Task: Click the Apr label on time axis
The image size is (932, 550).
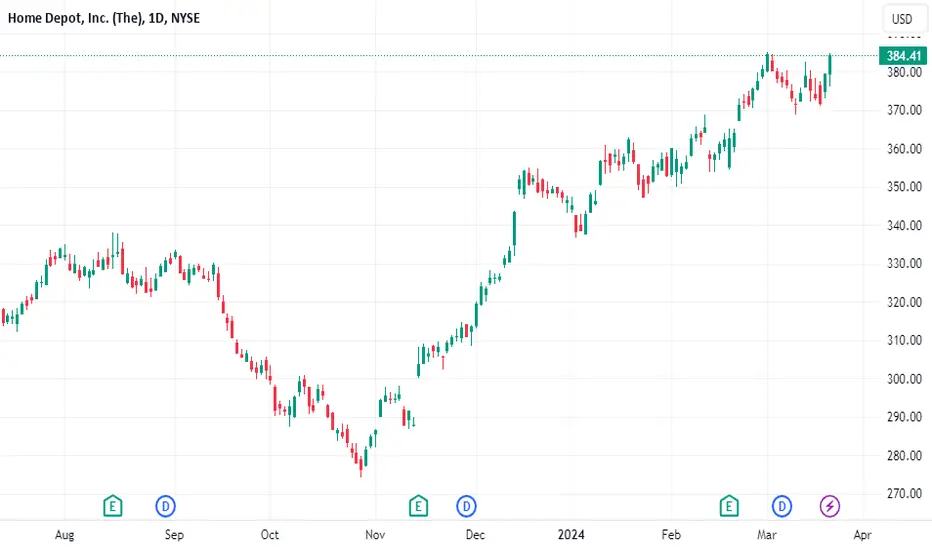Action: click(862, 535)
